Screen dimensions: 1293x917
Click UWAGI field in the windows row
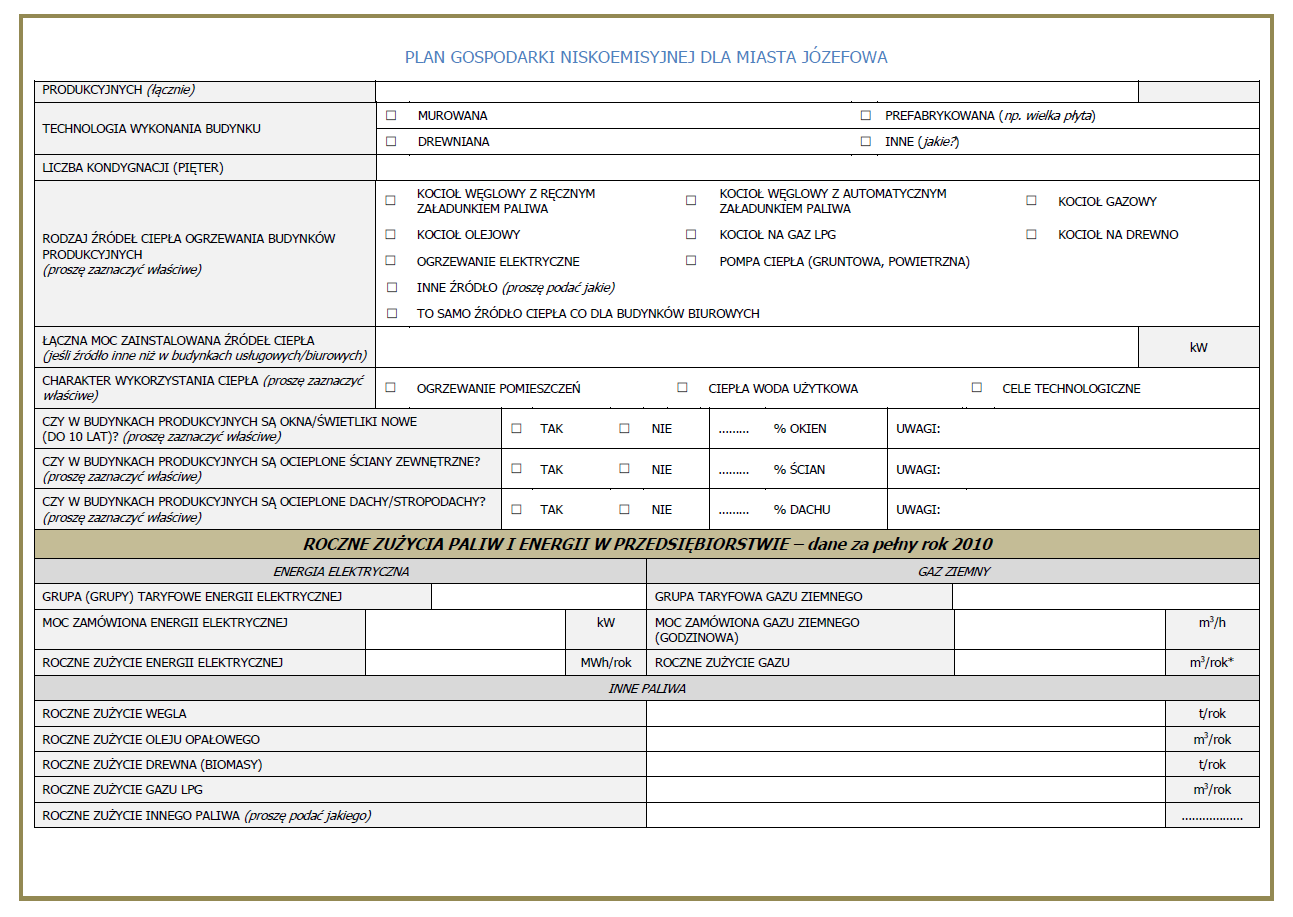(1073, 428)
